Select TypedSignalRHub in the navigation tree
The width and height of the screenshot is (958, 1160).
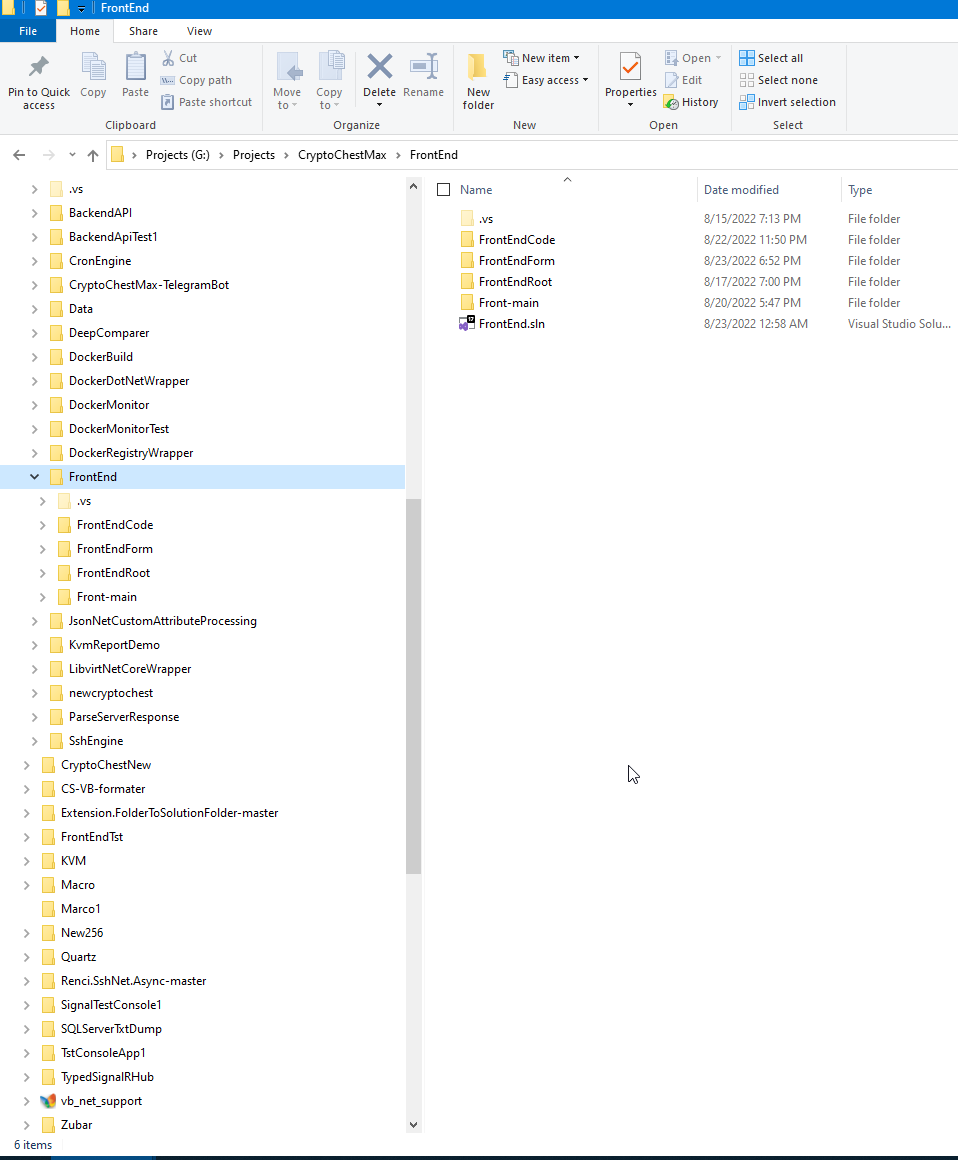coord(107,1077)
